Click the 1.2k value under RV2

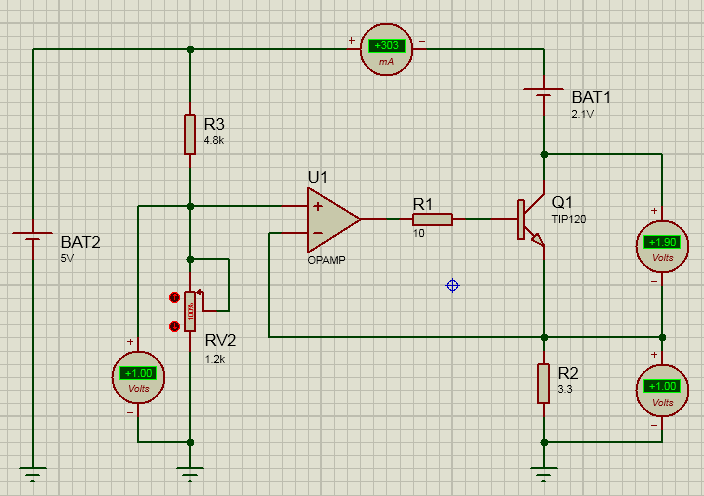(x=215, y=360)
